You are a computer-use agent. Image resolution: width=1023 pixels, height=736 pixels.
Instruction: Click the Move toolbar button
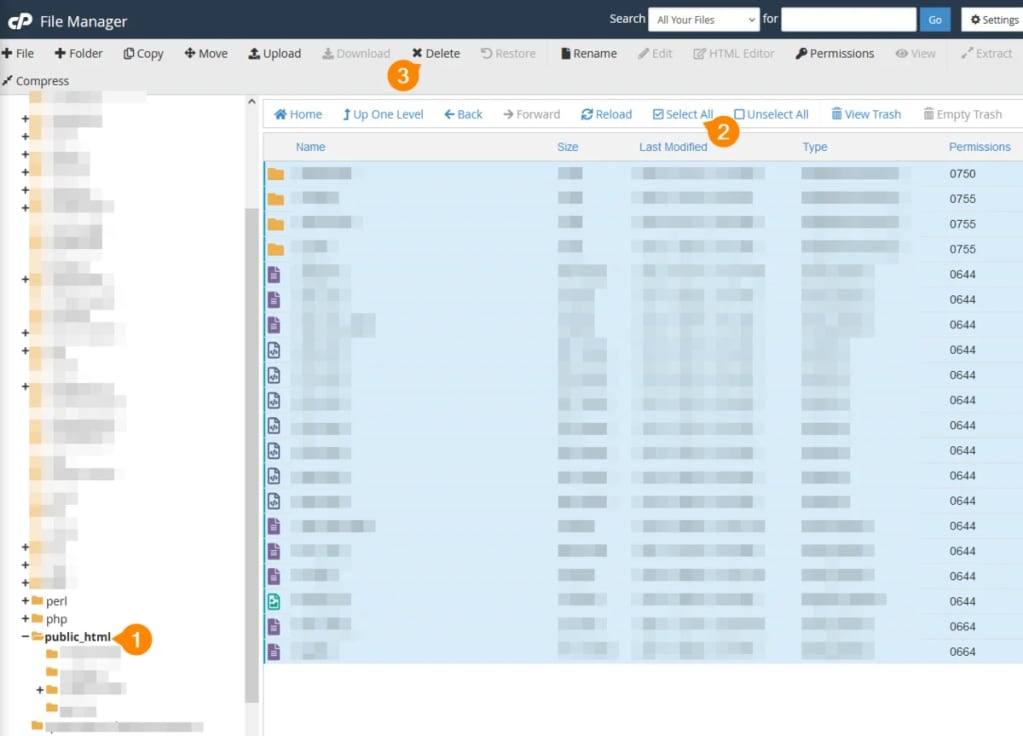point(206,54)
